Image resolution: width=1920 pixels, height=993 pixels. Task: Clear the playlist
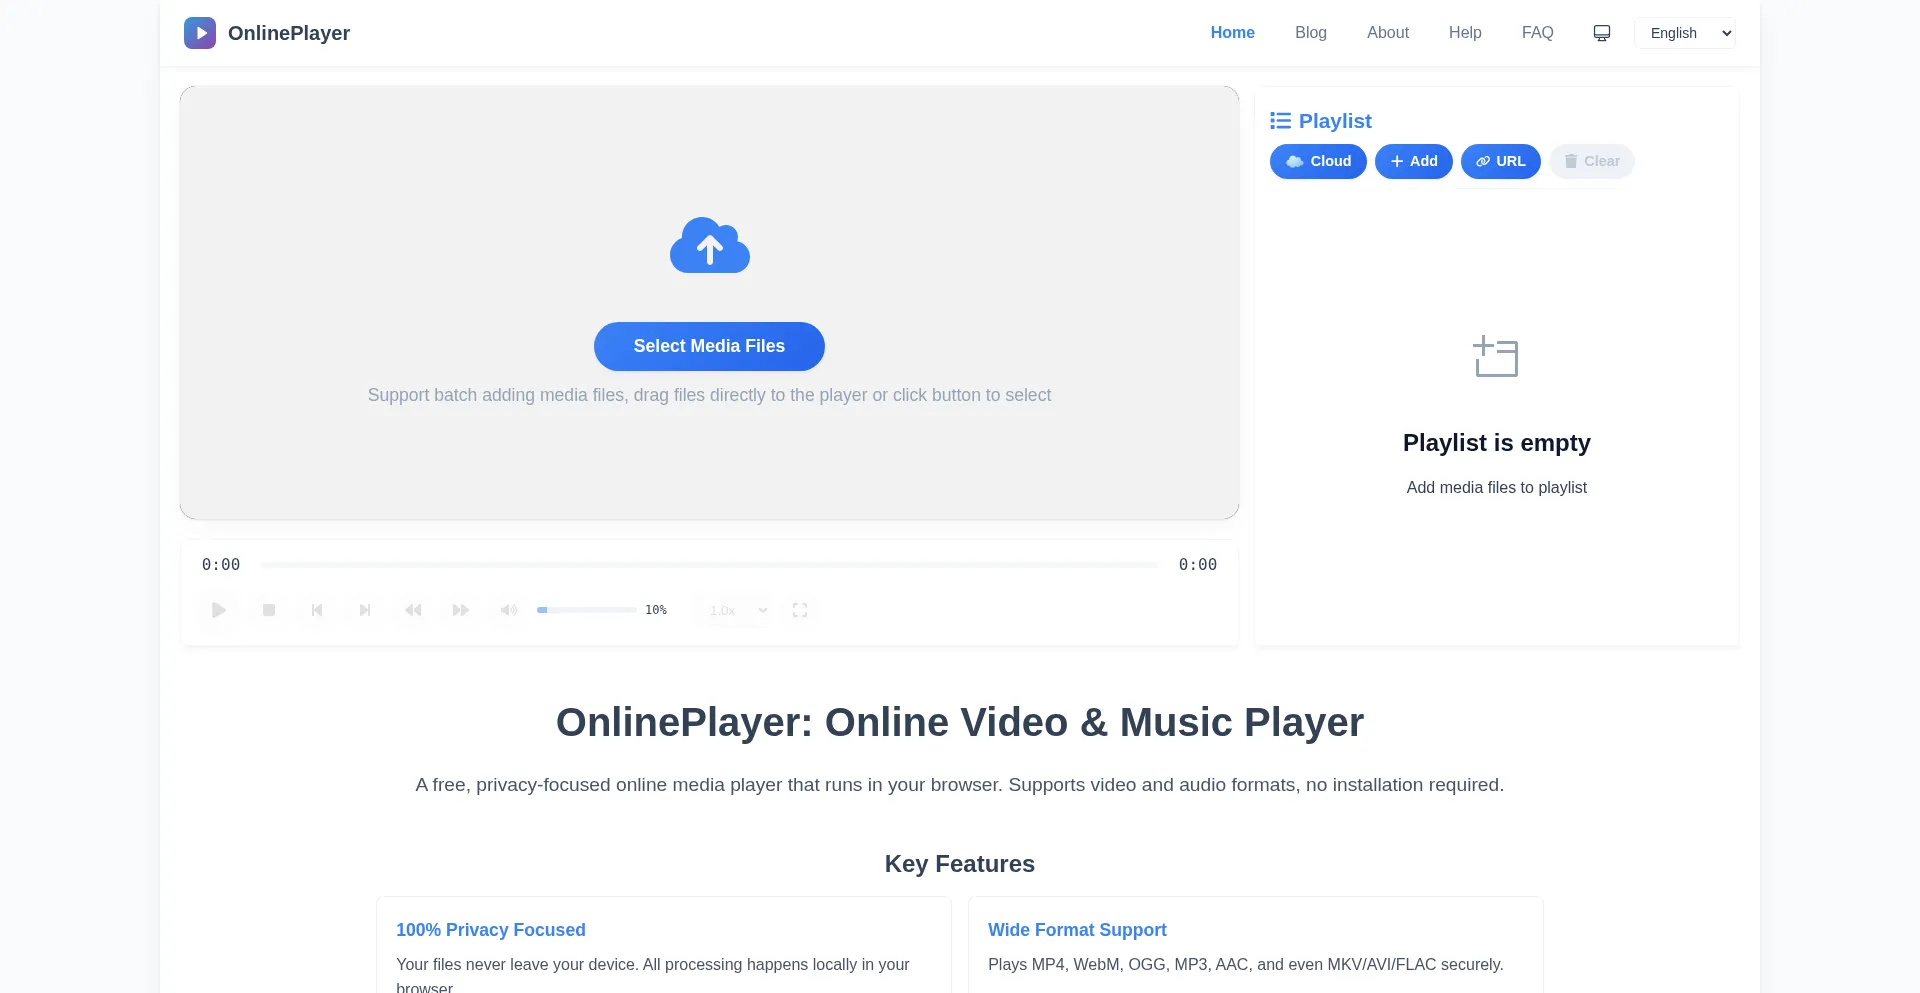click(1592, 161)
